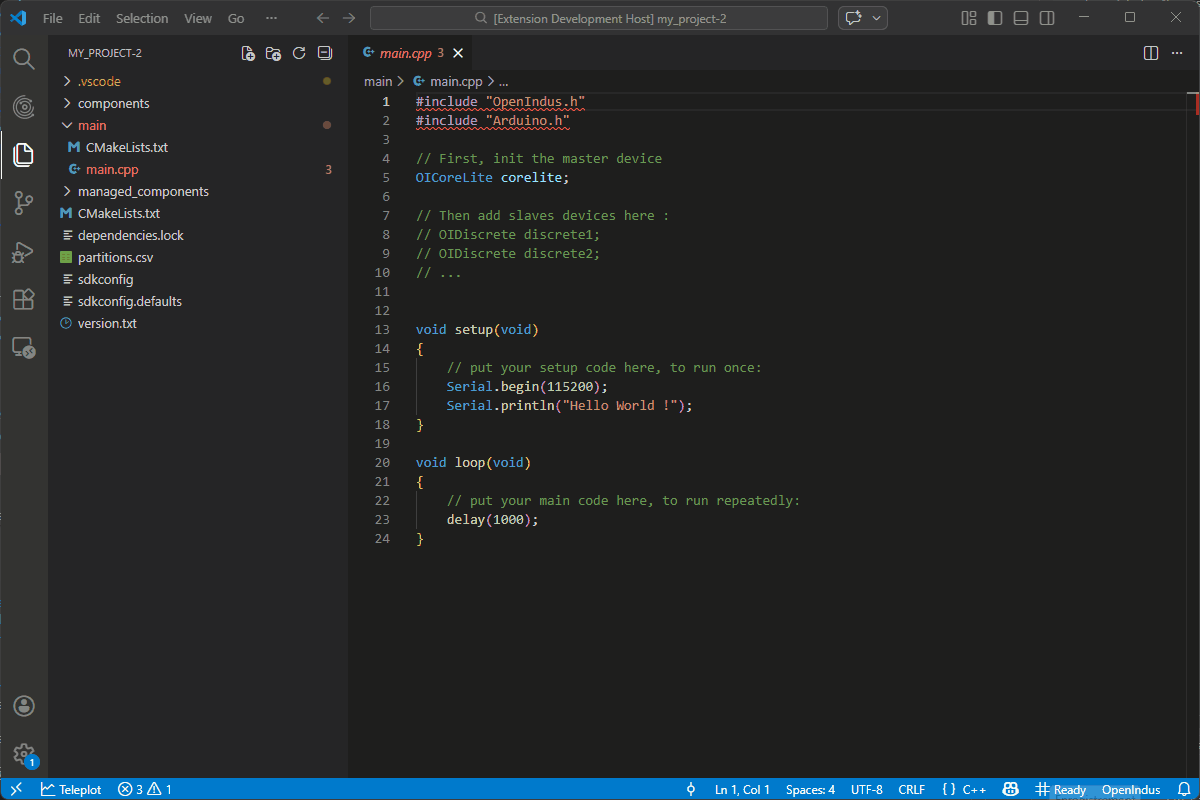Open the Selection menu
Screen dimensions: 1200x800
coord(142,18)
